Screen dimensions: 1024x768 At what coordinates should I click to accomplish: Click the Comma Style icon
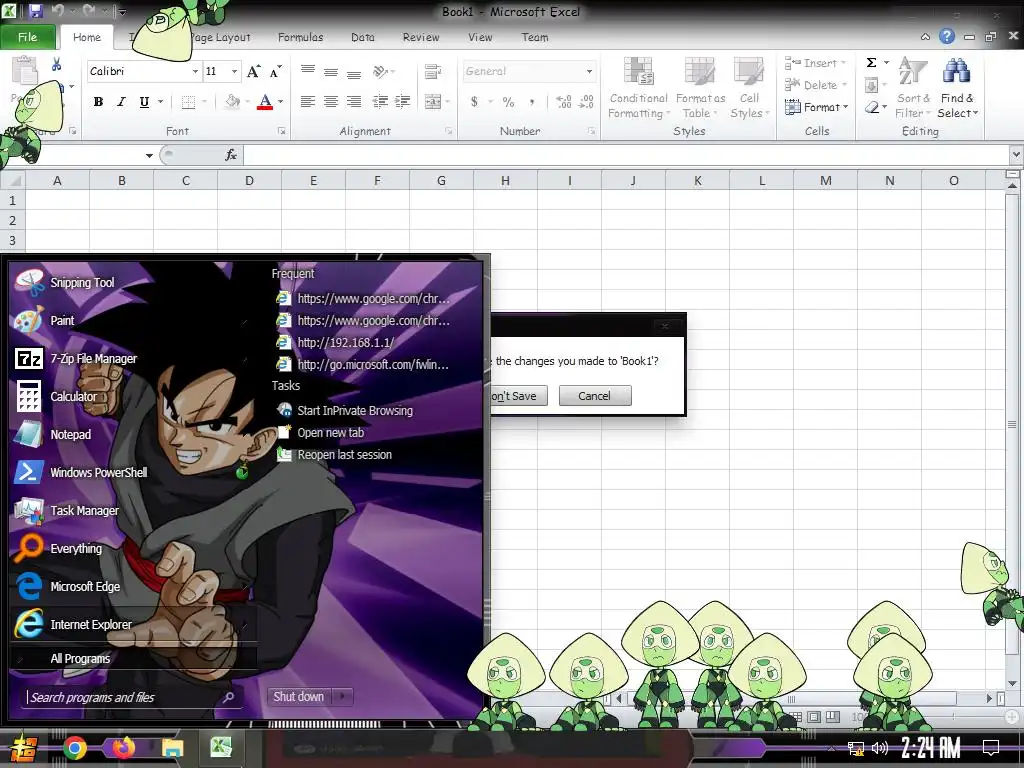pos(532,101)
